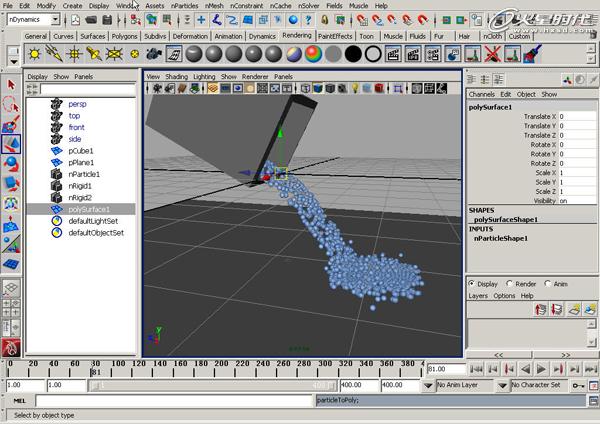The height and width of the screenshot is (424, 600).
Task: Select pCube1 in the outliner
Action: pyautogui.click(x=81, y=151)
